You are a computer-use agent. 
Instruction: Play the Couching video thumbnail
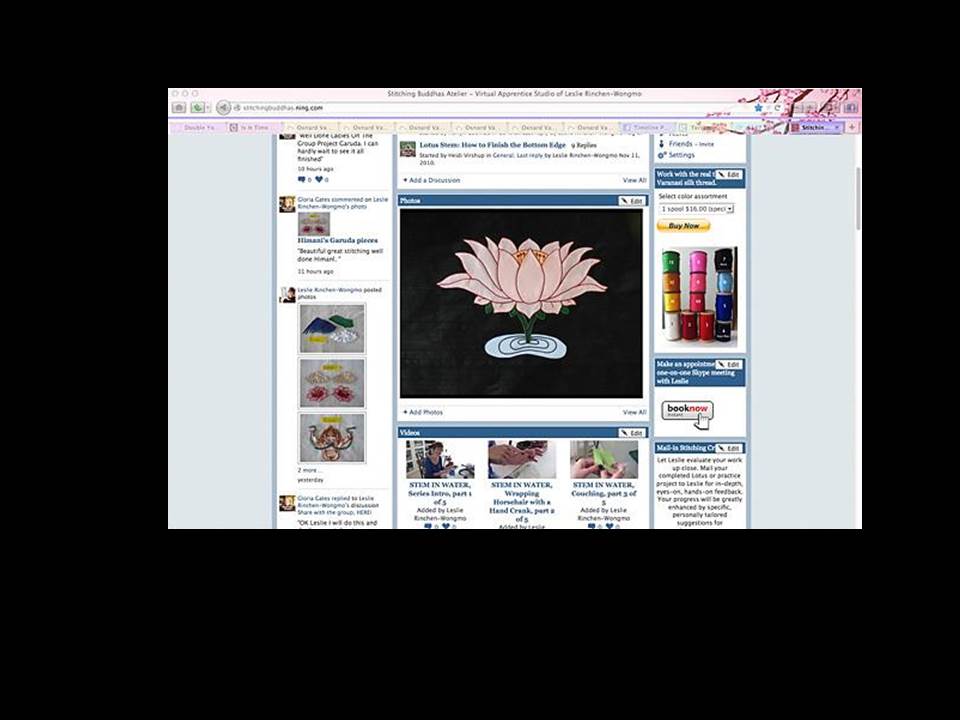(604, 459)
